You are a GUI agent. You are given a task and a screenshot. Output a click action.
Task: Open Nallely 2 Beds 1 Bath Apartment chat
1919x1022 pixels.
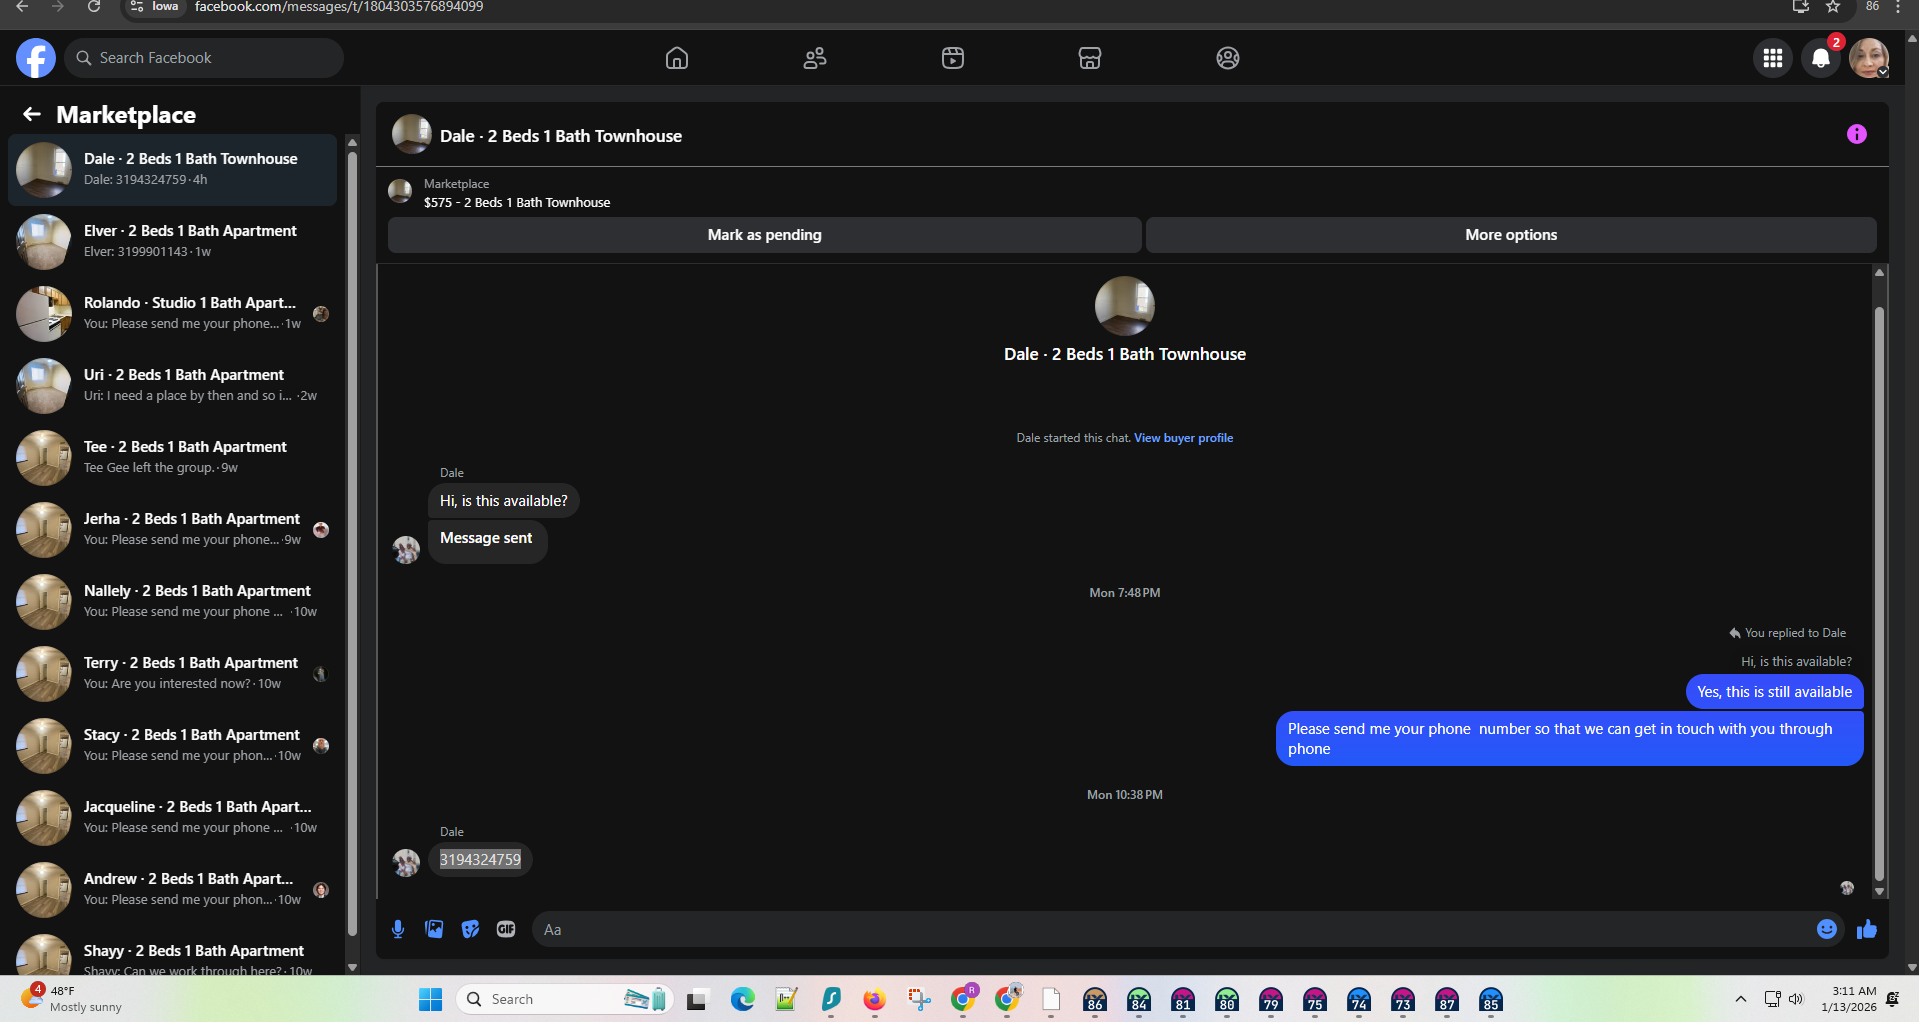tap(172, 601)
